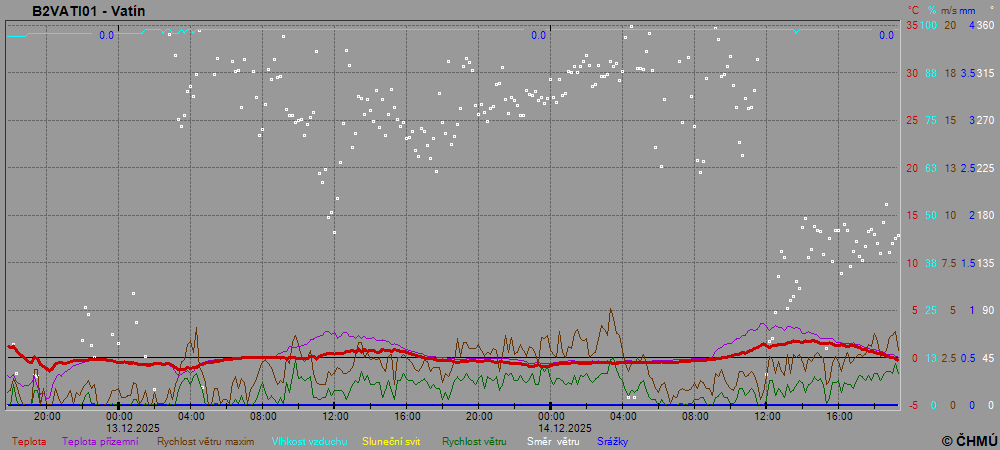Click the last 16:00 time axis label

[839, 416]
